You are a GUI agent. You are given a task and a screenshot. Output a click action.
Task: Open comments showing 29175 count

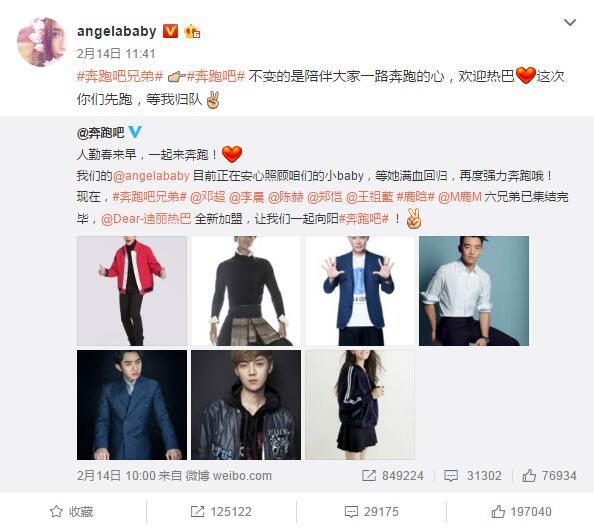coord(371,512)
